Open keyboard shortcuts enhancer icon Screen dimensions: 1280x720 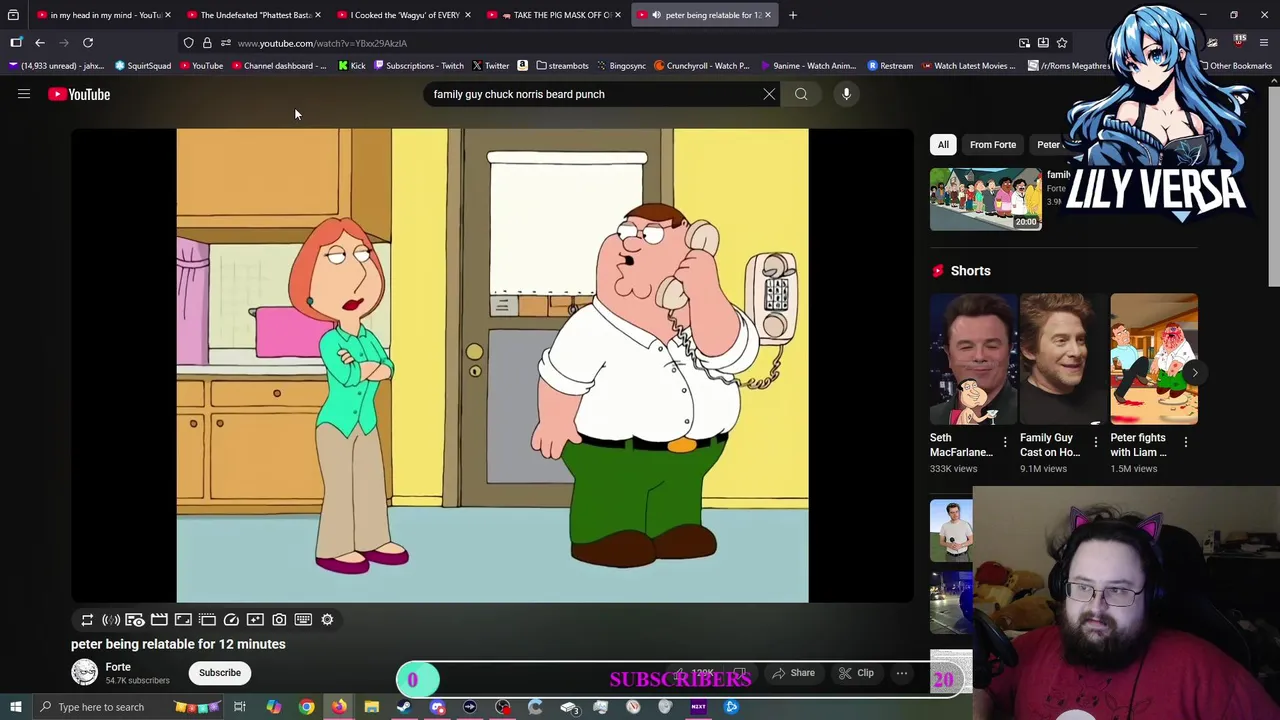pyautogui.click(x=303, y=620)
